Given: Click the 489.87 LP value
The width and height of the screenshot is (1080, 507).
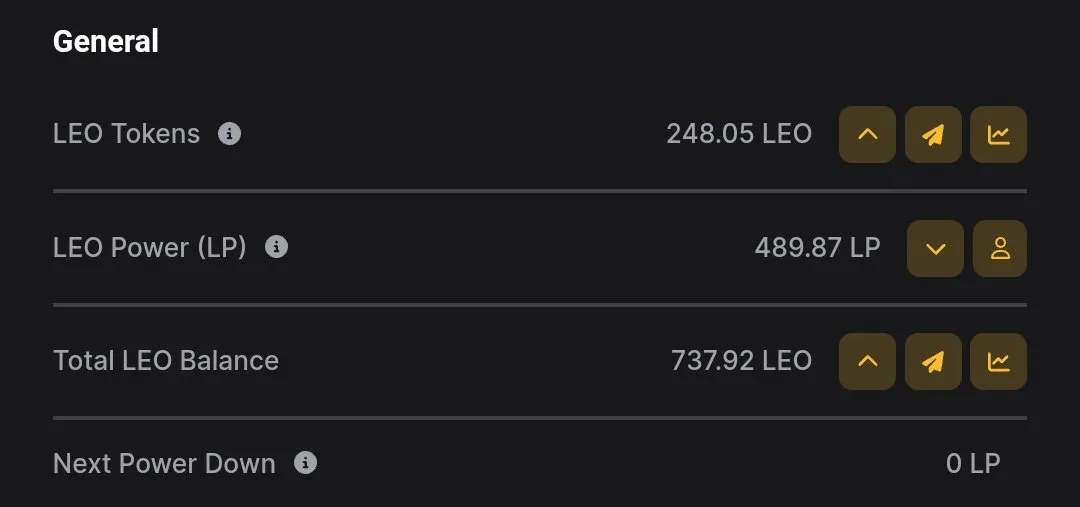Looking at the screenshot, I should (x=818, y=247).
